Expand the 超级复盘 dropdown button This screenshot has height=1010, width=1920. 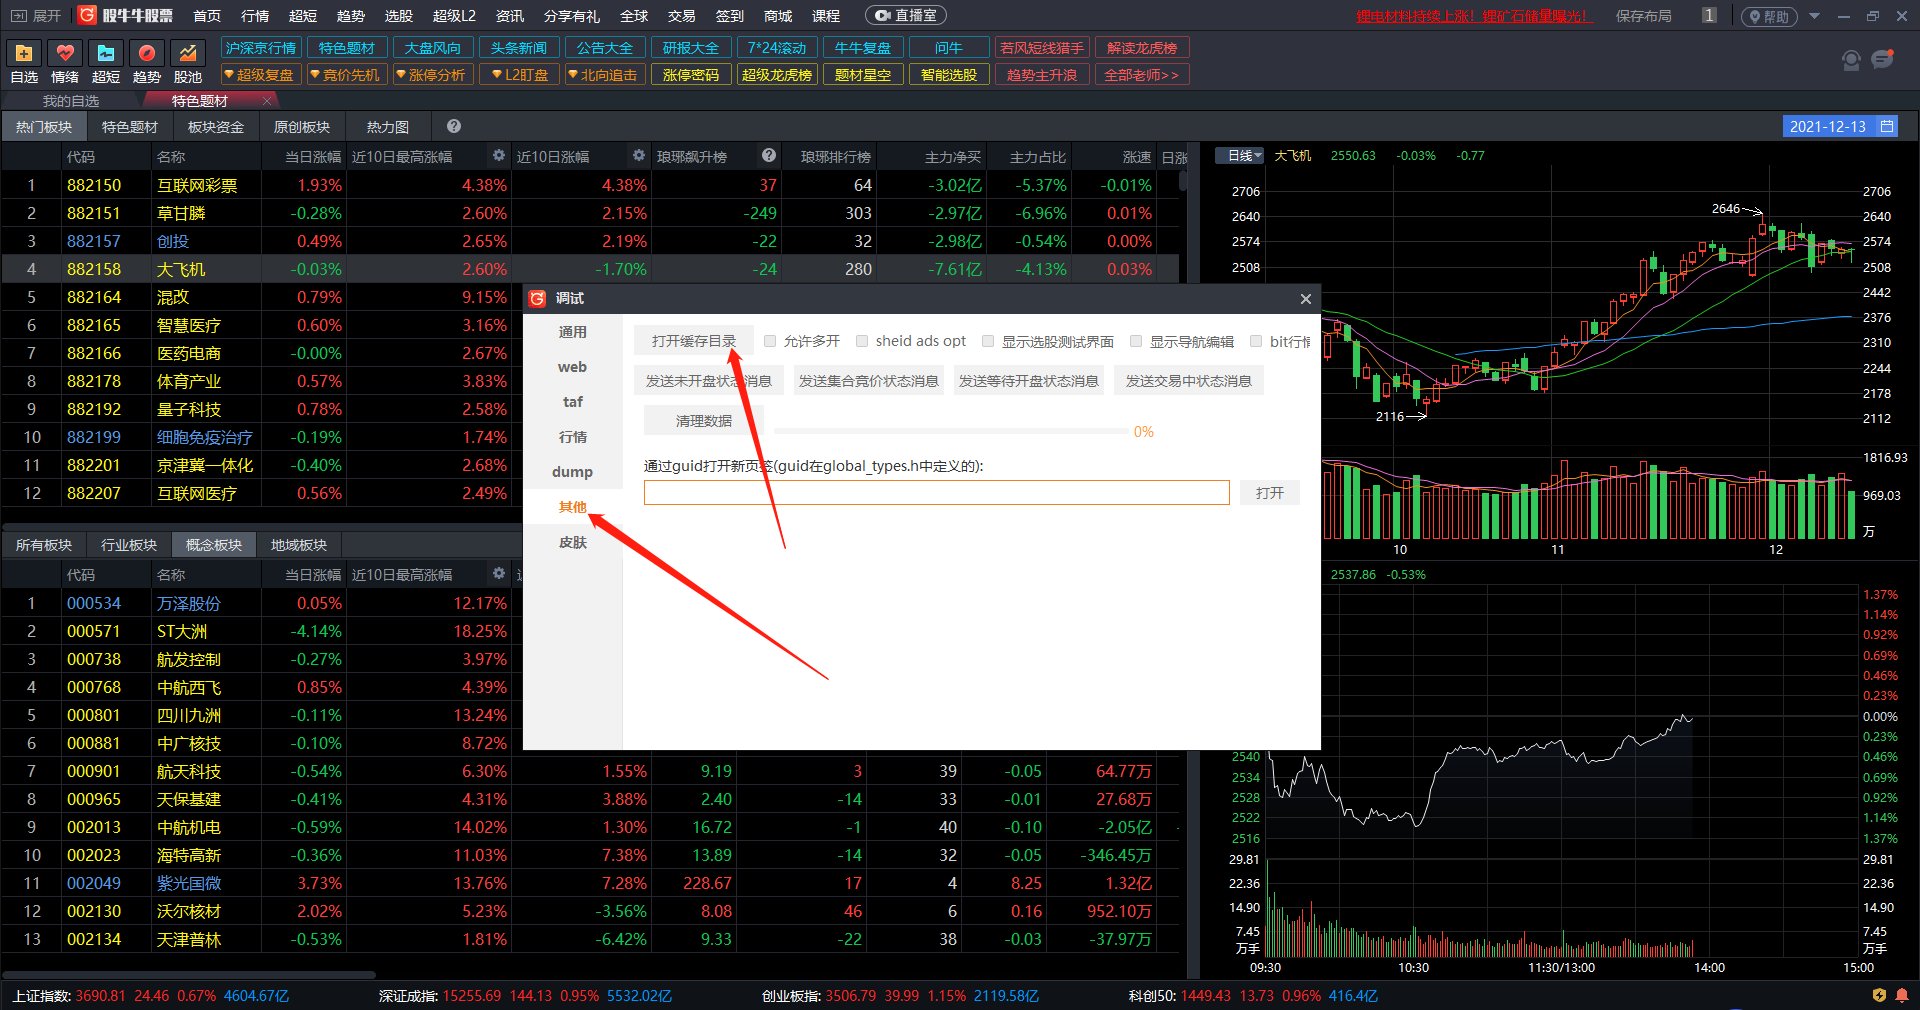[260, 75]
